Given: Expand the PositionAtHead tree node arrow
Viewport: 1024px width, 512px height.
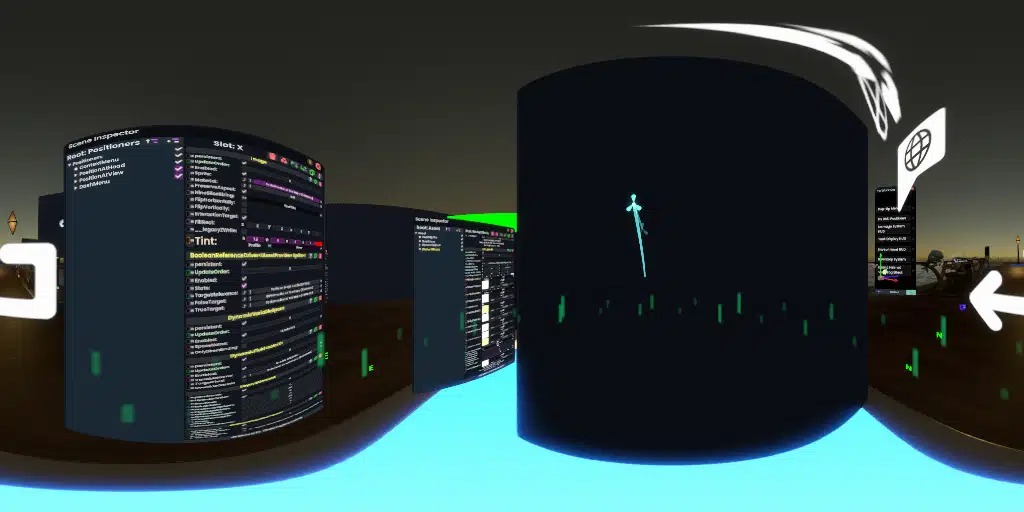Looking at the screenshot, I should 76,174.
